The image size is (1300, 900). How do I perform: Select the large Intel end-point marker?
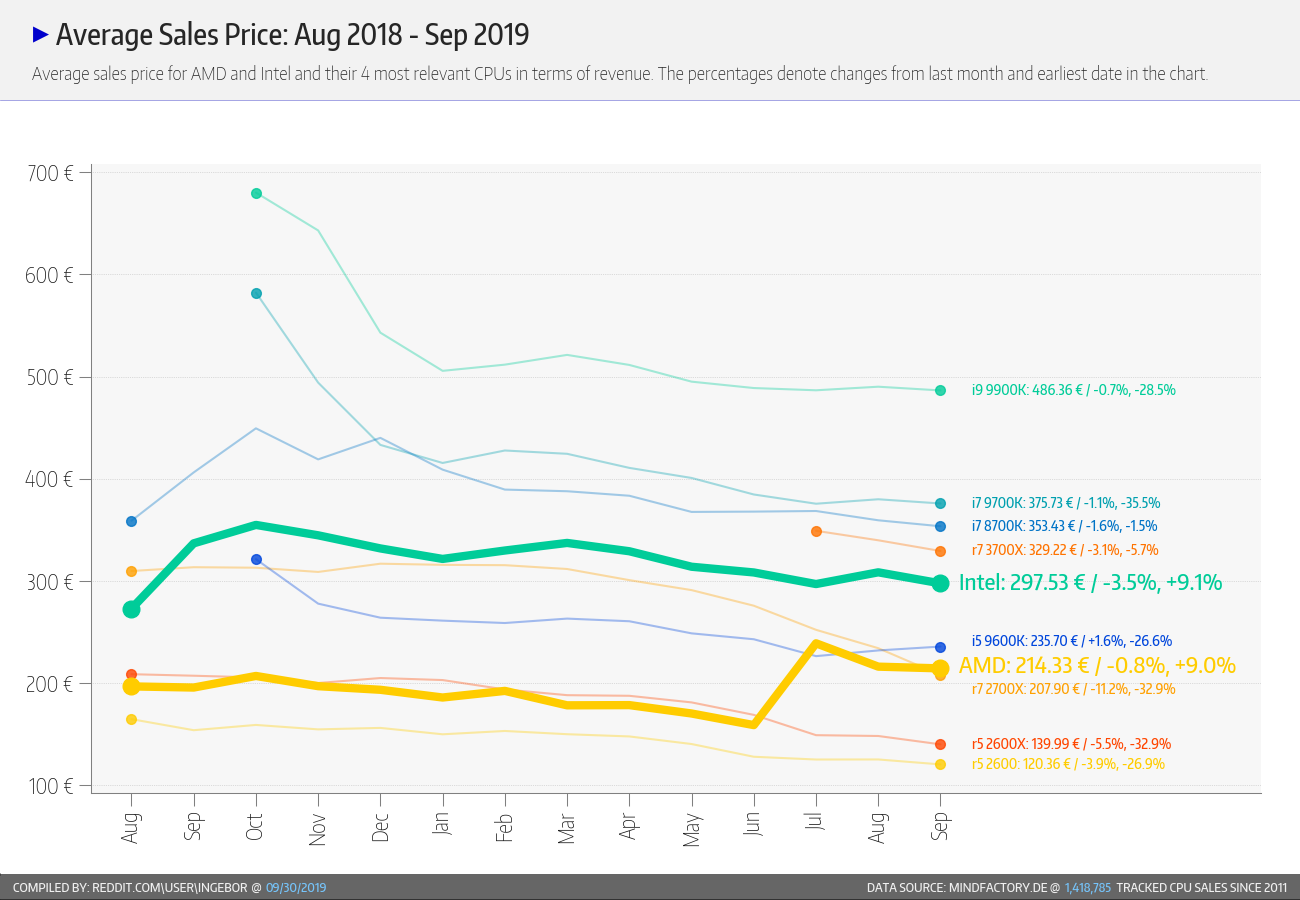pyautogui.click(x=940, y=583)
